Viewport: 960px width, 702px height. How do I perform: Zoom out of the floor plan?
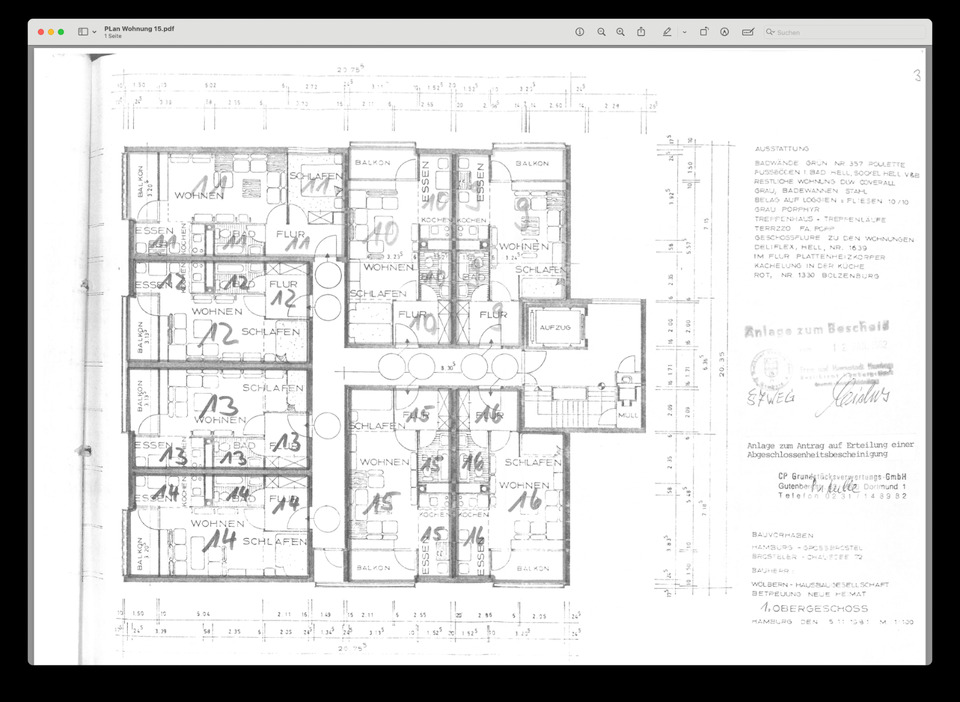click(601, 32)
